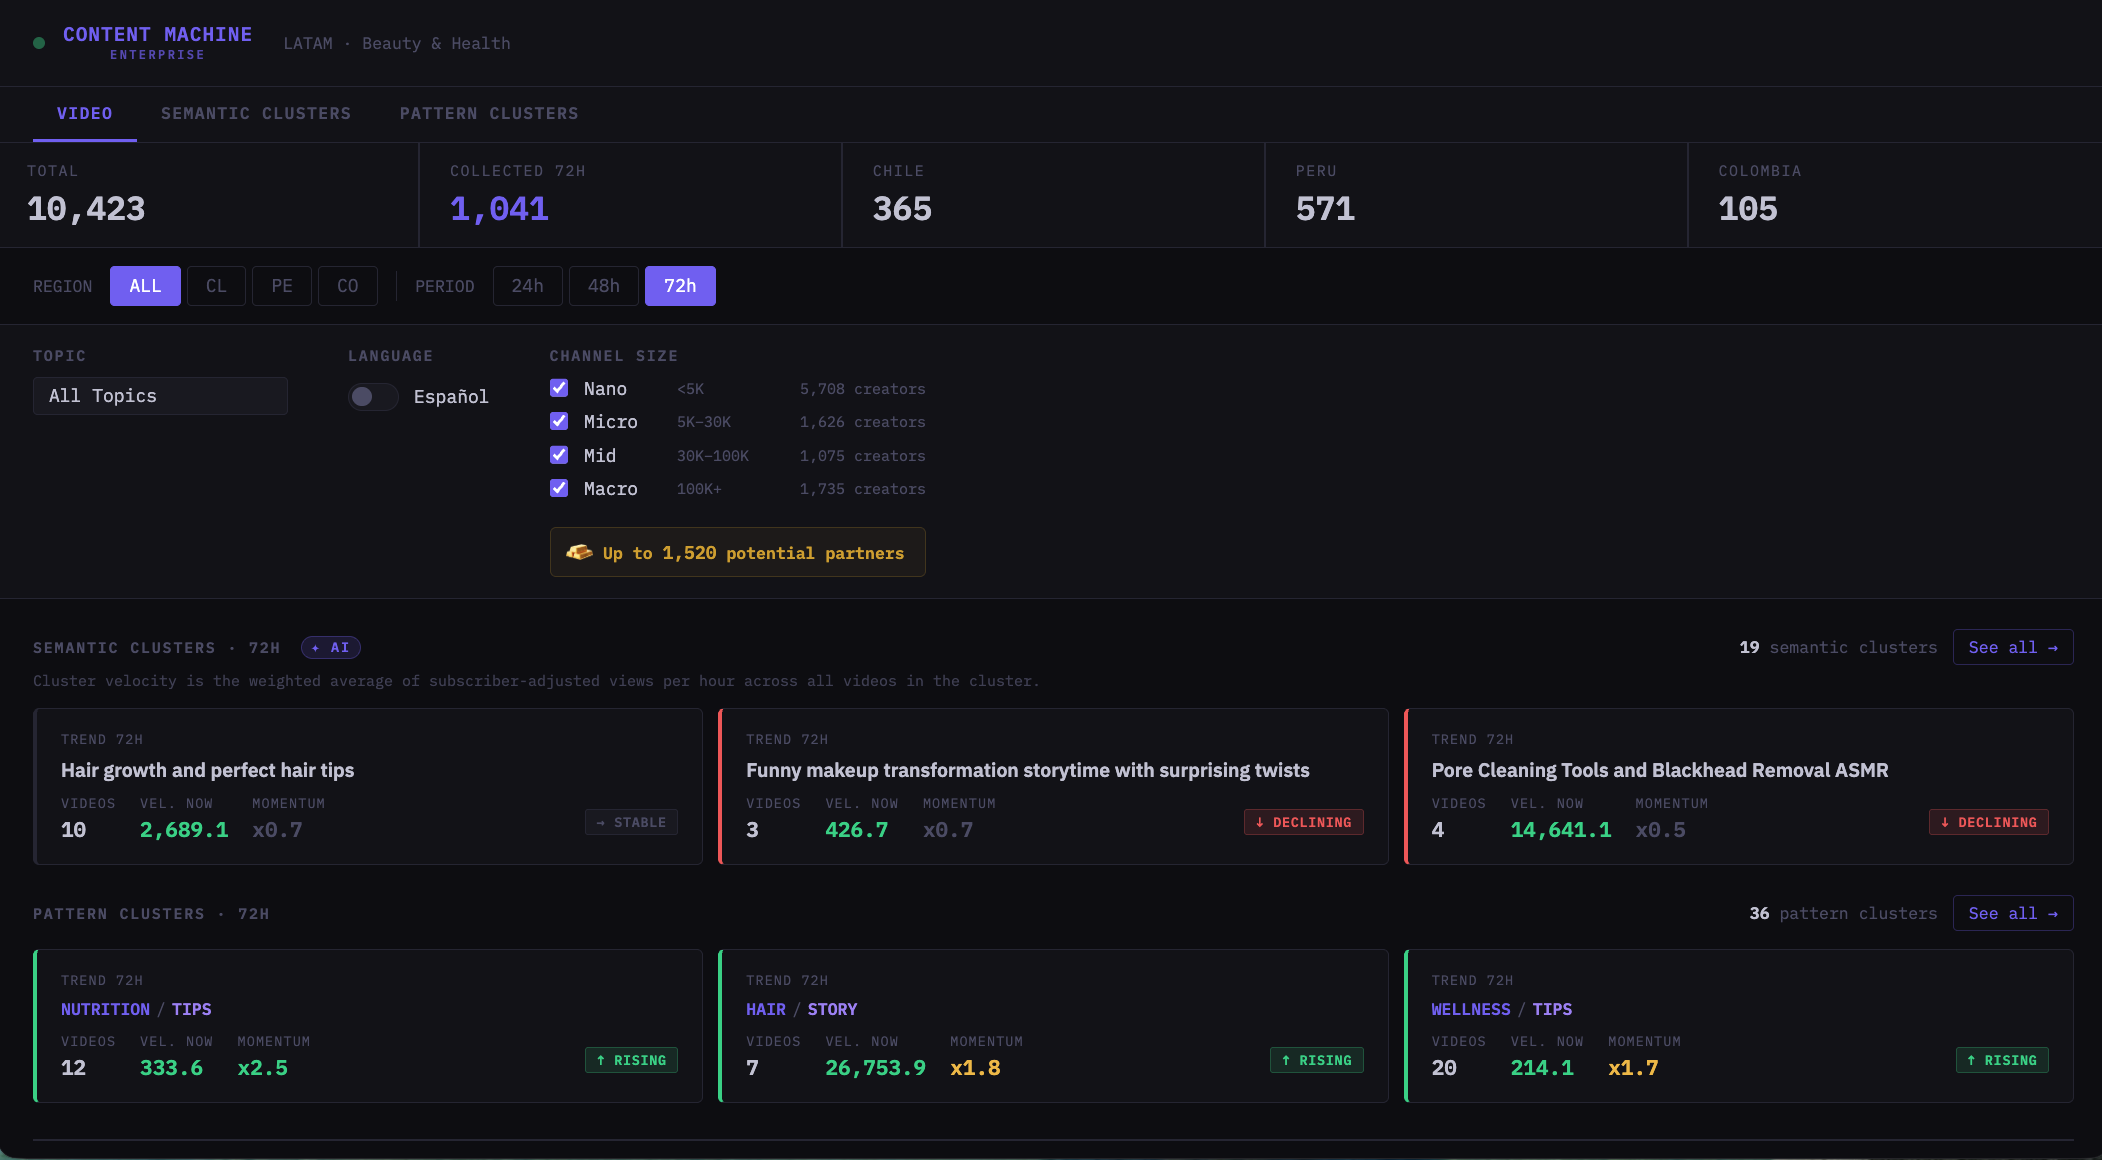Click the STABLE status badge
This screenshot has height=1160, width=2102.
[631, 822]
